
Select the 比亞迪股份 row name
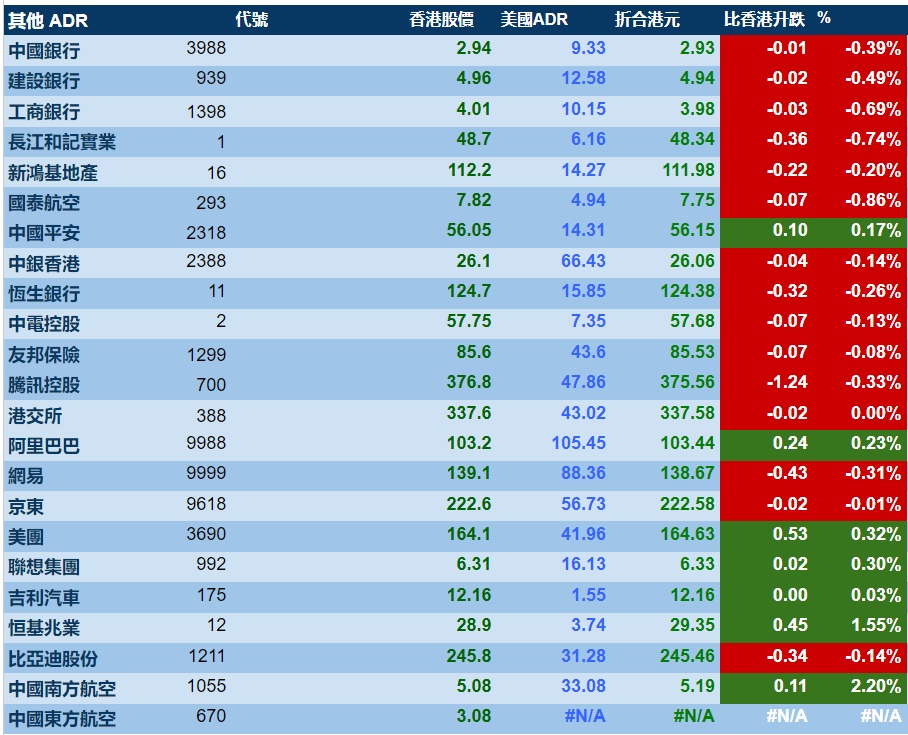tap(53, 659)
